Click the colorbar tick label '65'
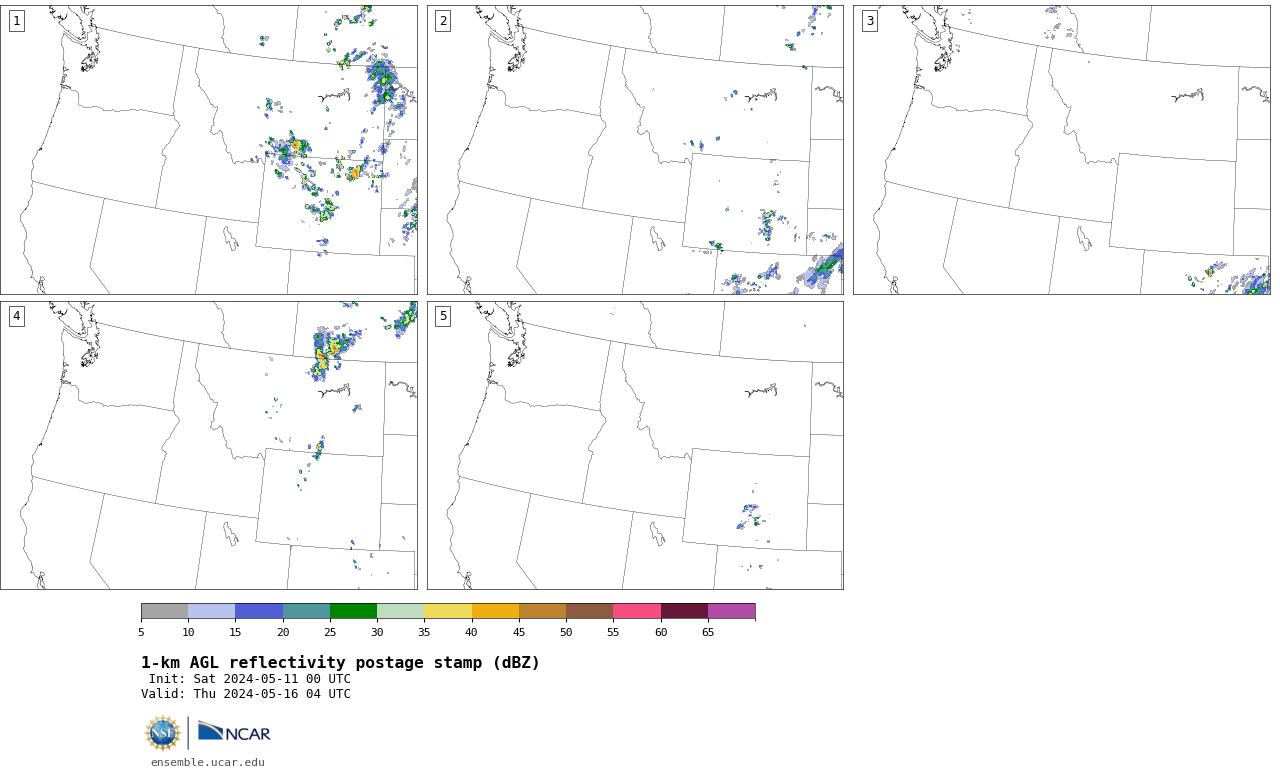 [708, 632]
